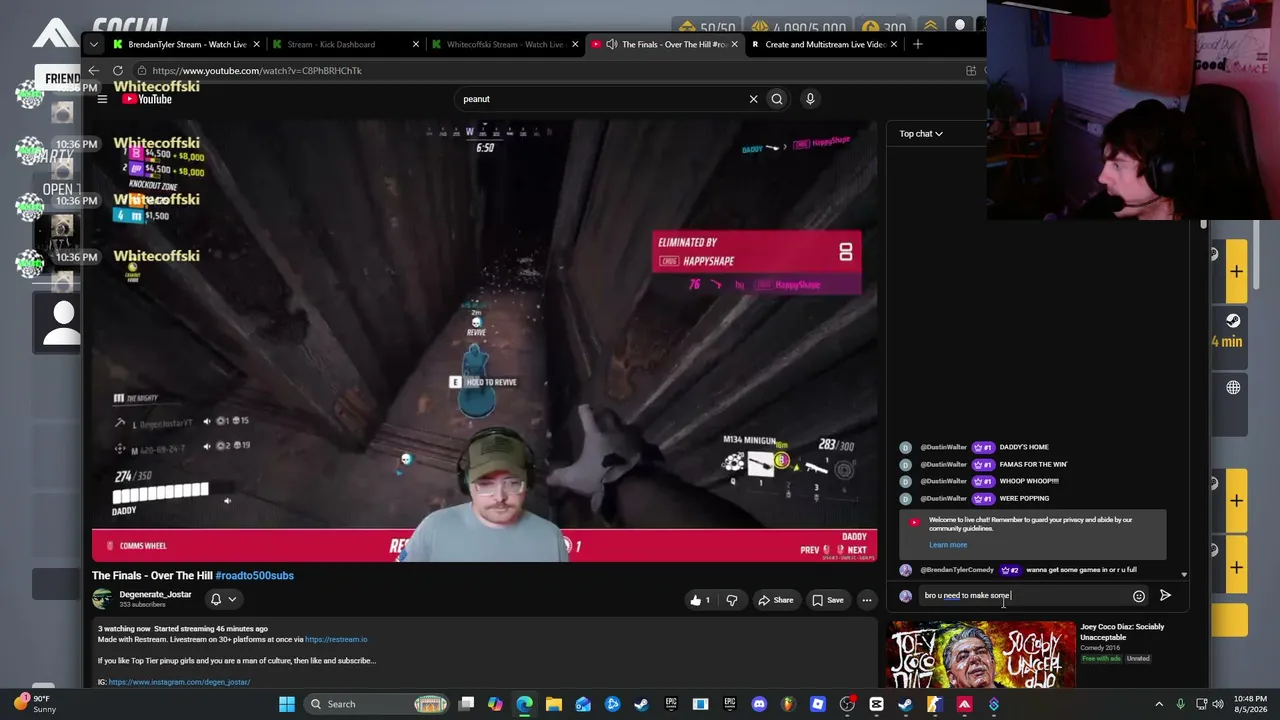Image resolution: width=1280 pixels, height=720 pixels.
Task: Close The Finals YouTube tab
Action: click(735, 44)
